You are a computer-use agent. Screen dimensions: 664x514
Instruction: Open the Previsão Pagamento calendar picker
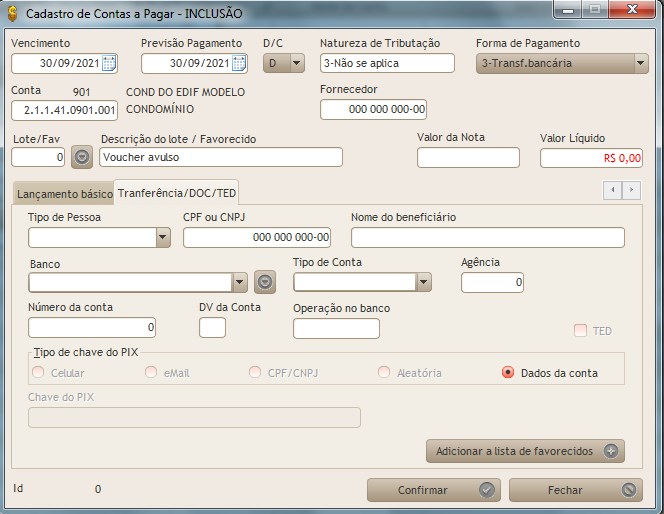pyautogui.click(x=239, y=64)
